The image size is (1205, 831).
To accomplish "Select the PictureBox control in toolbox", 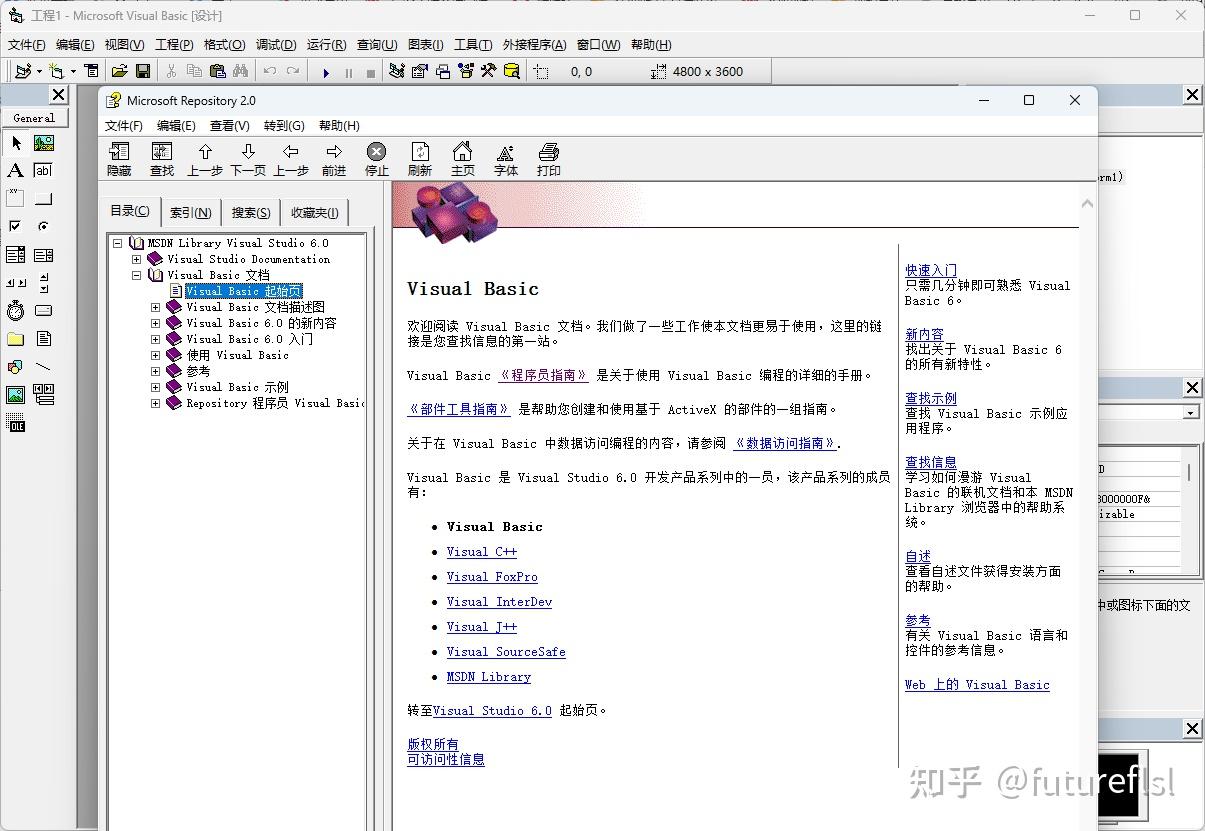I will pyautogui.click(x=44, y=143).
